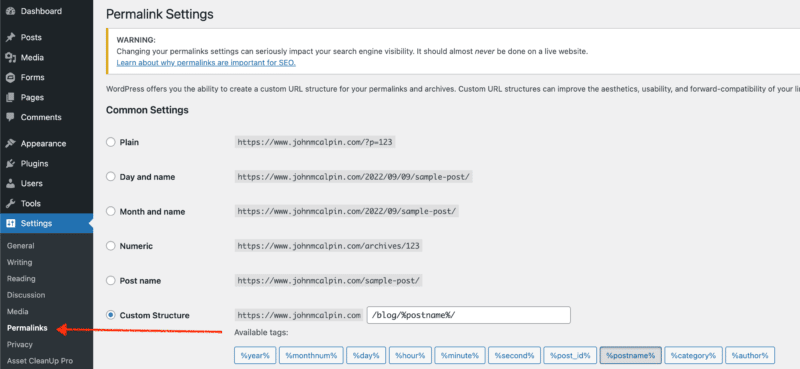
Task: Click the Permalink Settings page heading
Action: point(160,14)
